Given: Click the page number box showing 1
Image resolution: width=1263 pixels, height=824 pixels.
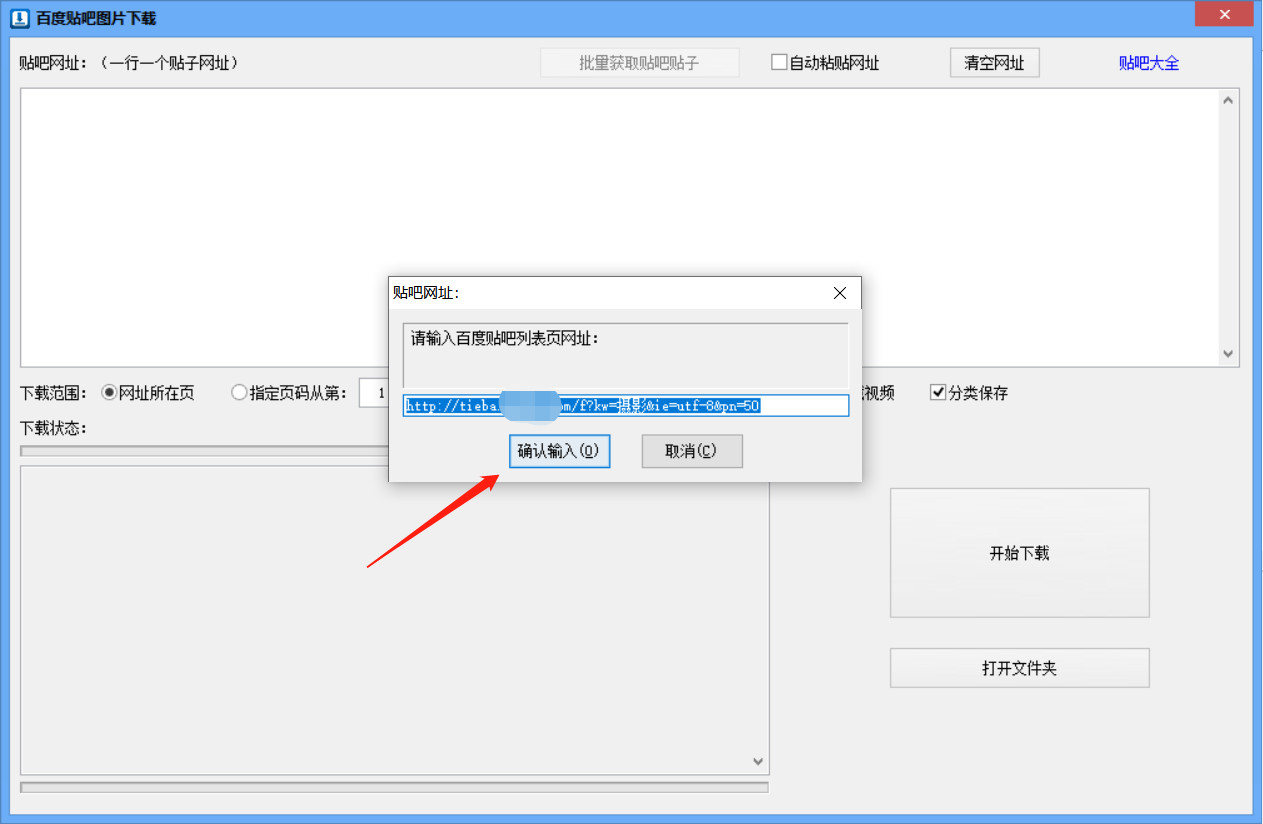Looking at the screenshot, I should [x=374, y=392].
